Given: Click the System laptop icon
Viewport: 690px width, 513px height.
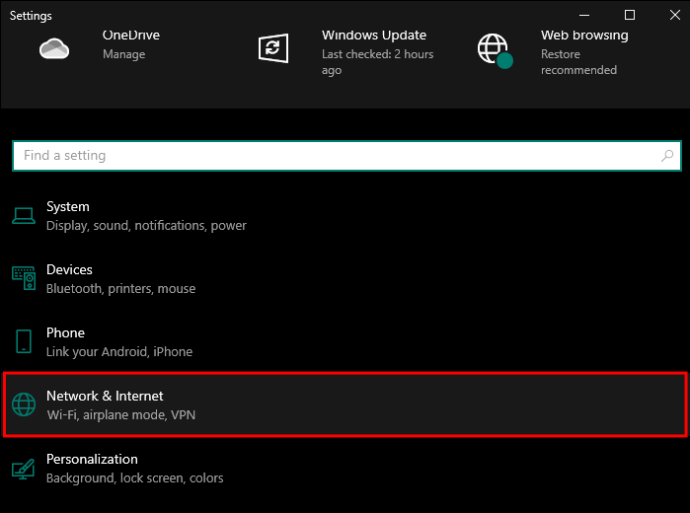Looking at the screenshot, I should pos(23,215).
